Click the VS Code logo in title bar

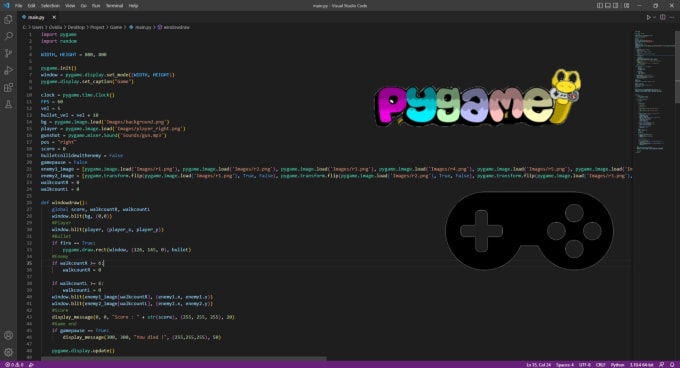[6, 6]
